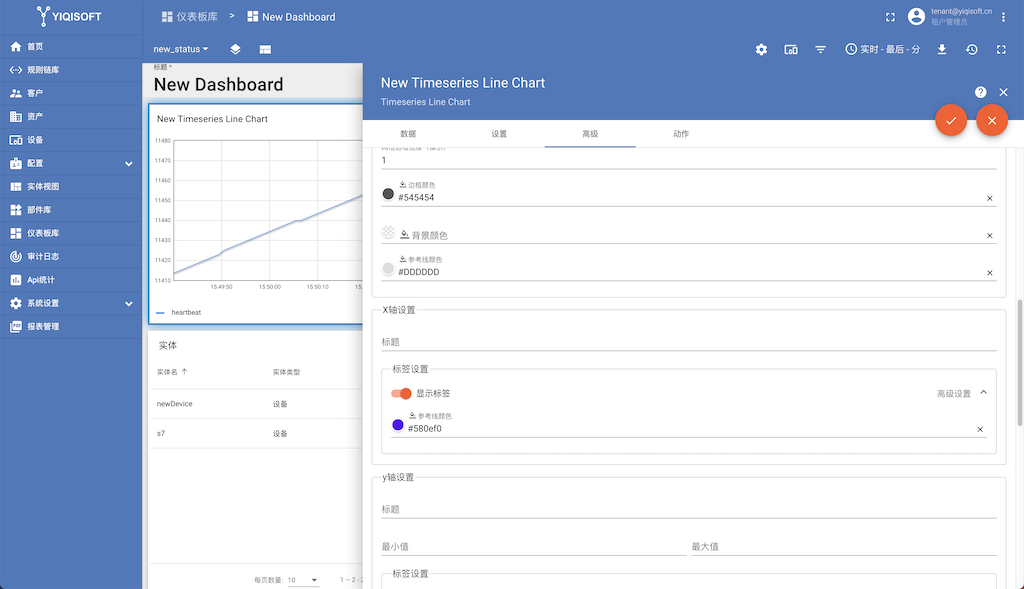Switch to 高级 tab
The height and width of the screenshot is (589, 1024).
[x=590, y=134]
